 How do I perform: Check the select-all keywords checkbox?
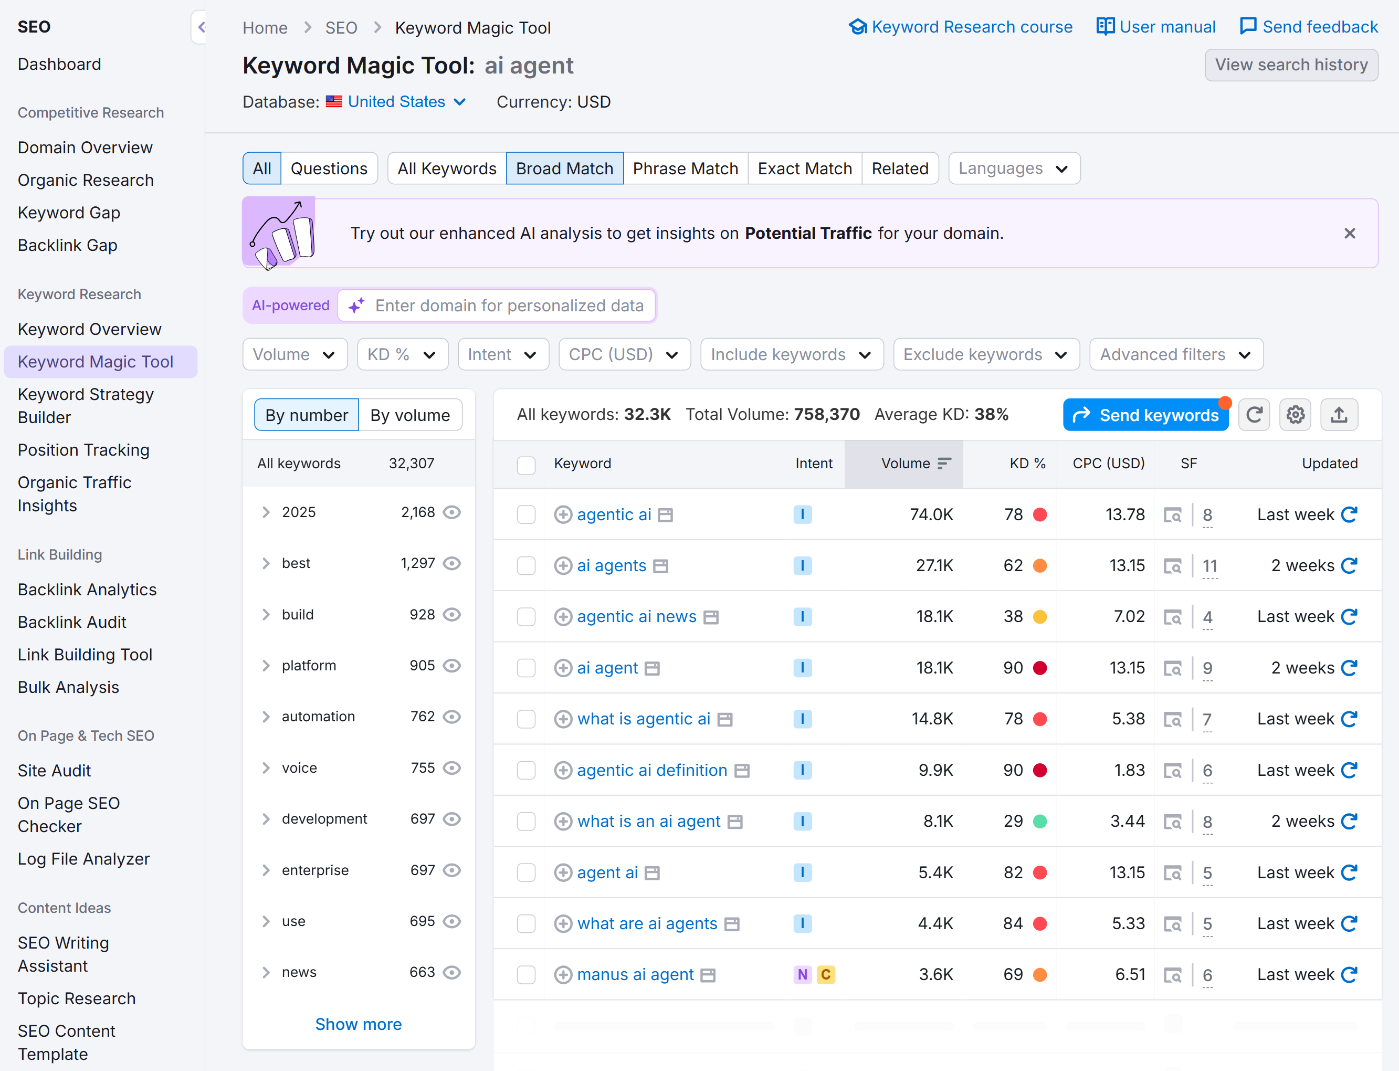click(526, 464)
